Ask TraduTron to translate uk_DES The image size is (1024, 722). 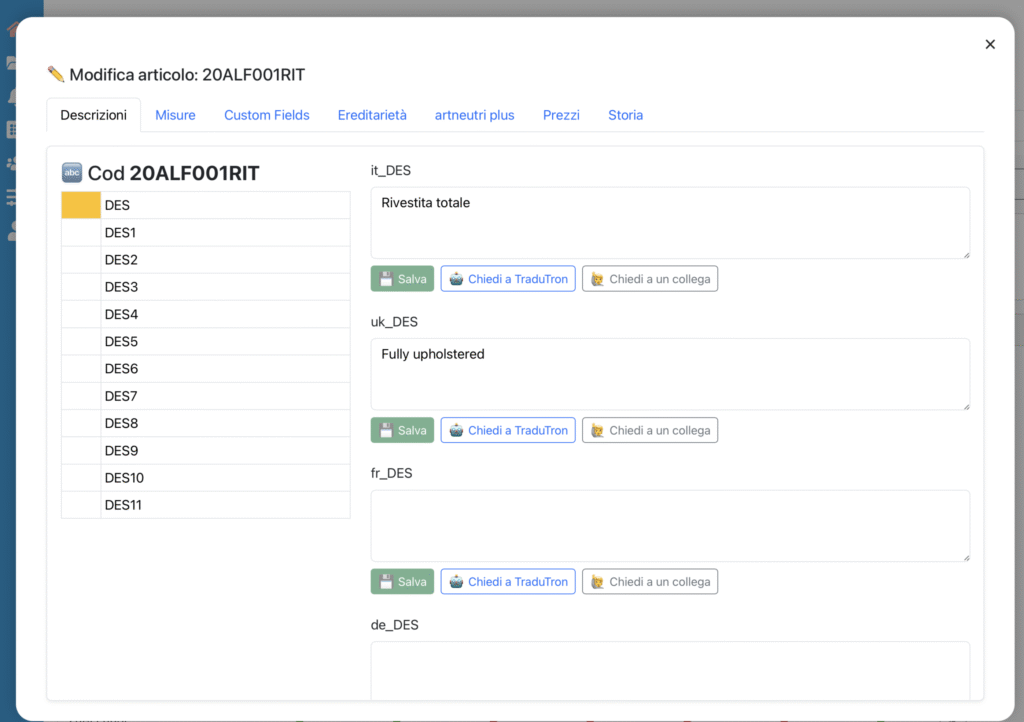pyautogui.click(x=508, y=430)
